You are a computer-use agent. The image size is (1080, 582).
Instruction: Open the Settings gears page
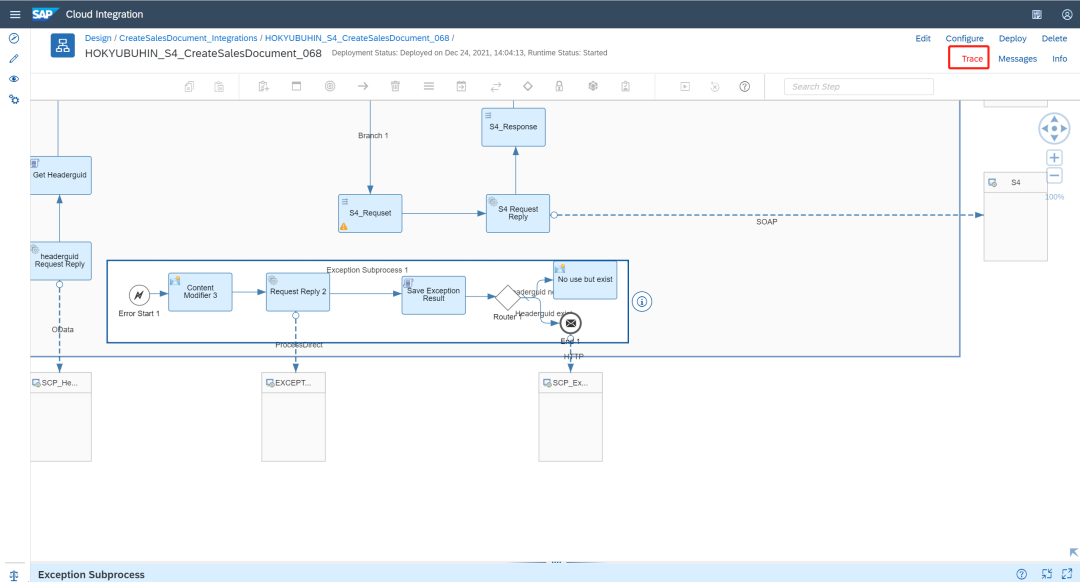tap(14, 99)
